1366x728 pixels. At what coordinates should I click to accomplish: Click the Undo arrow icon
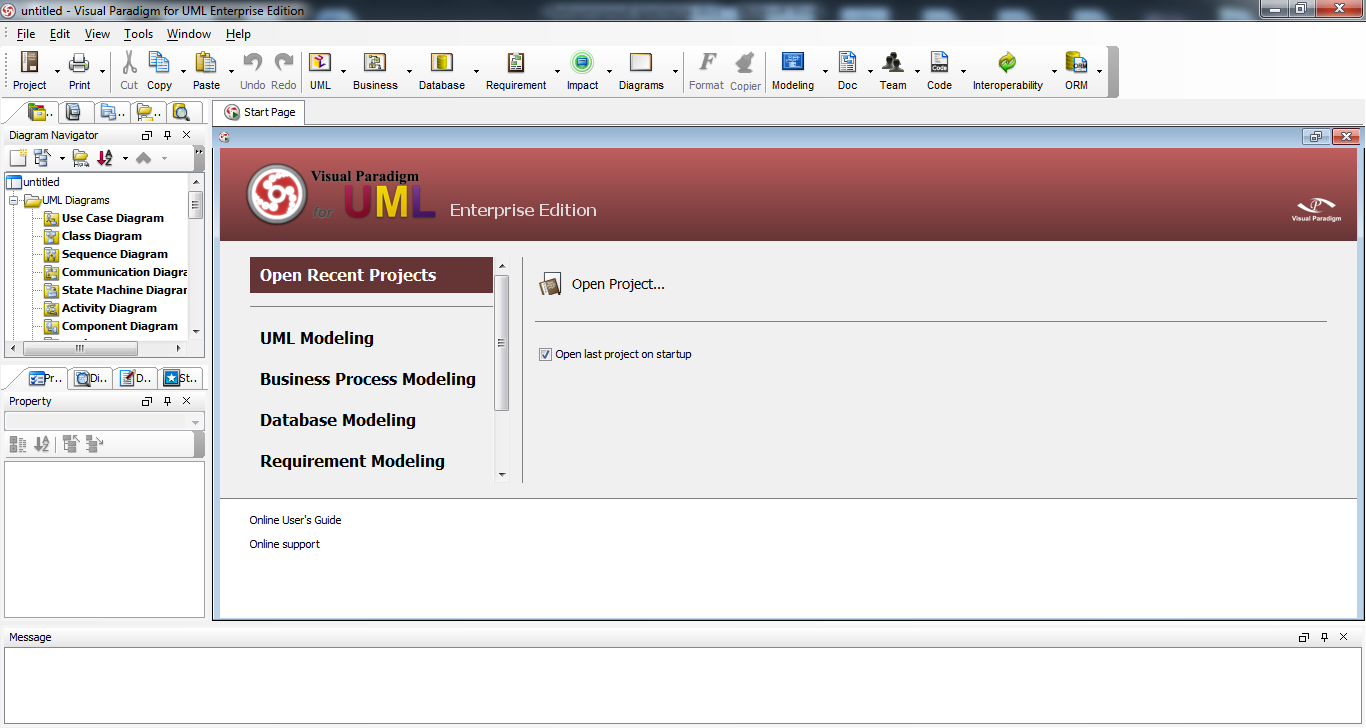coord(253,63)
